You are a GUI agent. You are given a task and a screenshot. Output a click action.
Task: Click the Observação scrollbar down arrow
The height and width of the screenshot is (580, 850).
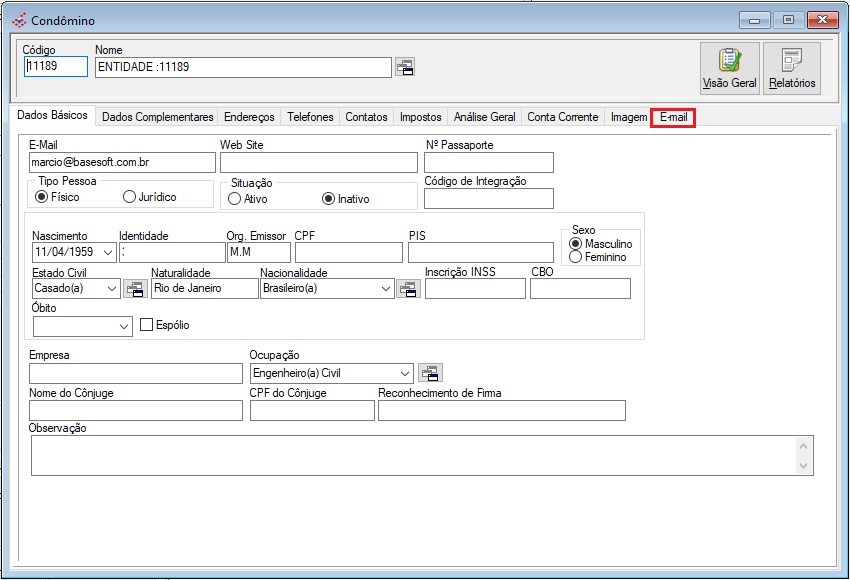tap(803, 466)
